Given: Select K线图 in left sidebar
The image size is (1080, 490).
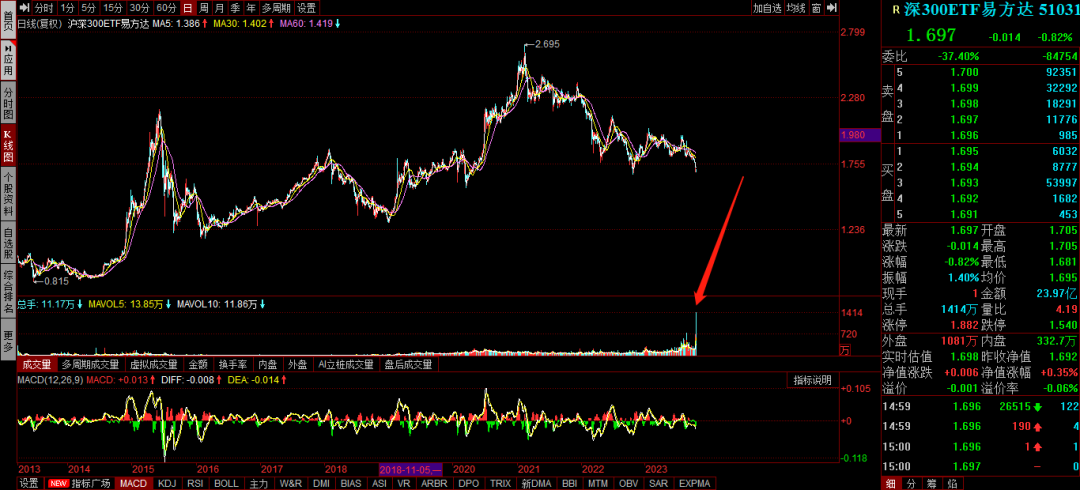Looking at the screenshot, I should coord(8,145).
